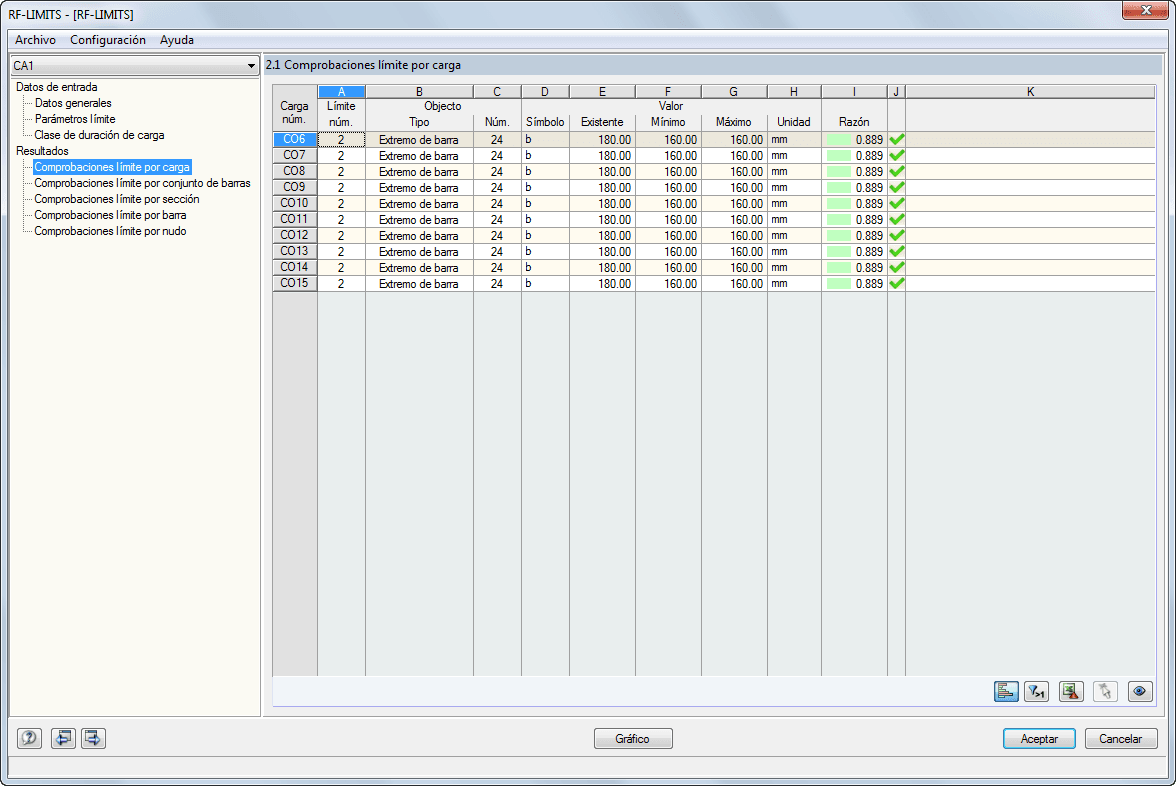Screen dimensions: 1176x786
Task: Close the RF-LIMITS window
Action: 1145,10
